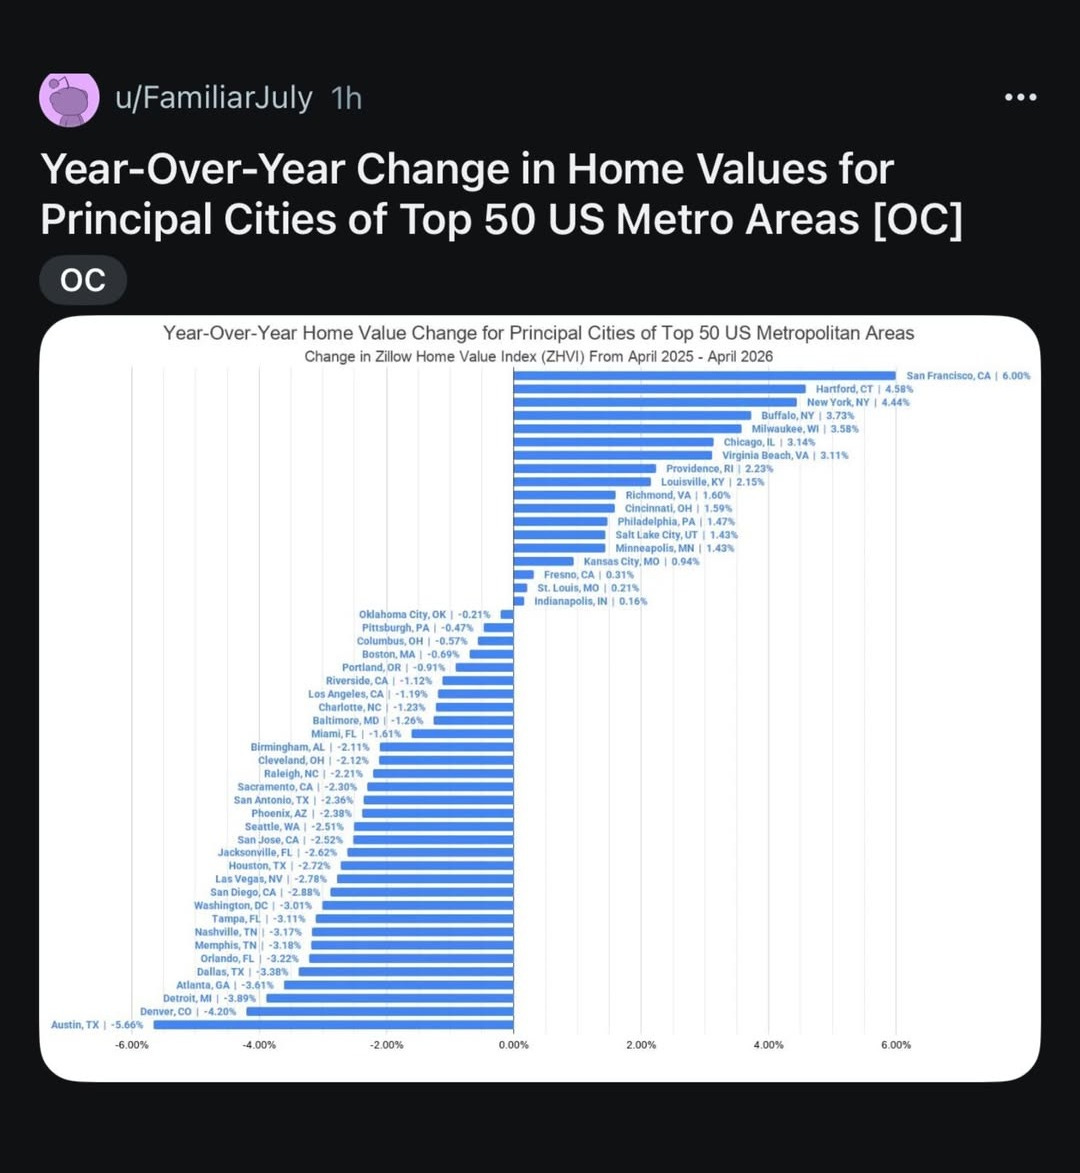
Task: Click the New York, NY 4.44% label
Action: pos(858,402)
